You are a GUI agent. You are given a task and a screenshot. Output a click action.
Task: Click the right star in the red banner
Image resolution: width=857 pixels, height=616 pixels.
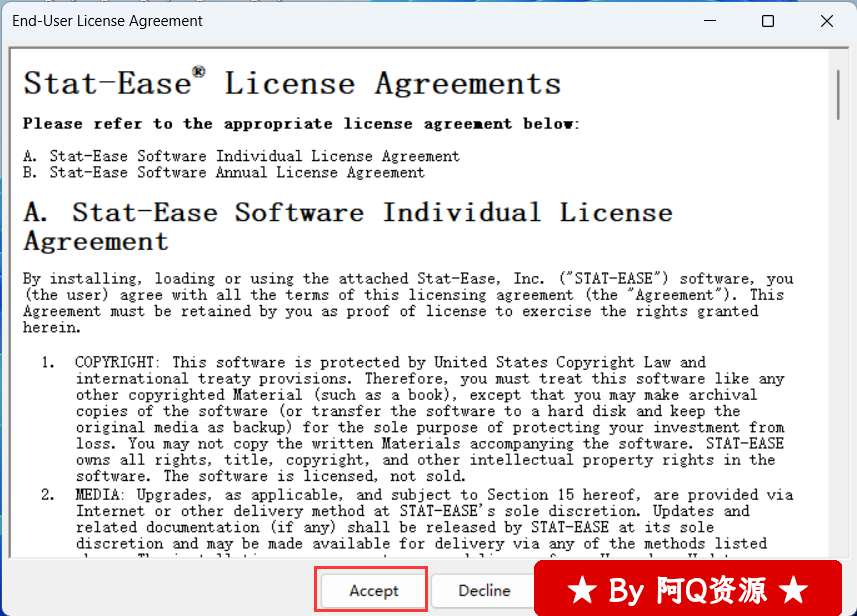793,591
